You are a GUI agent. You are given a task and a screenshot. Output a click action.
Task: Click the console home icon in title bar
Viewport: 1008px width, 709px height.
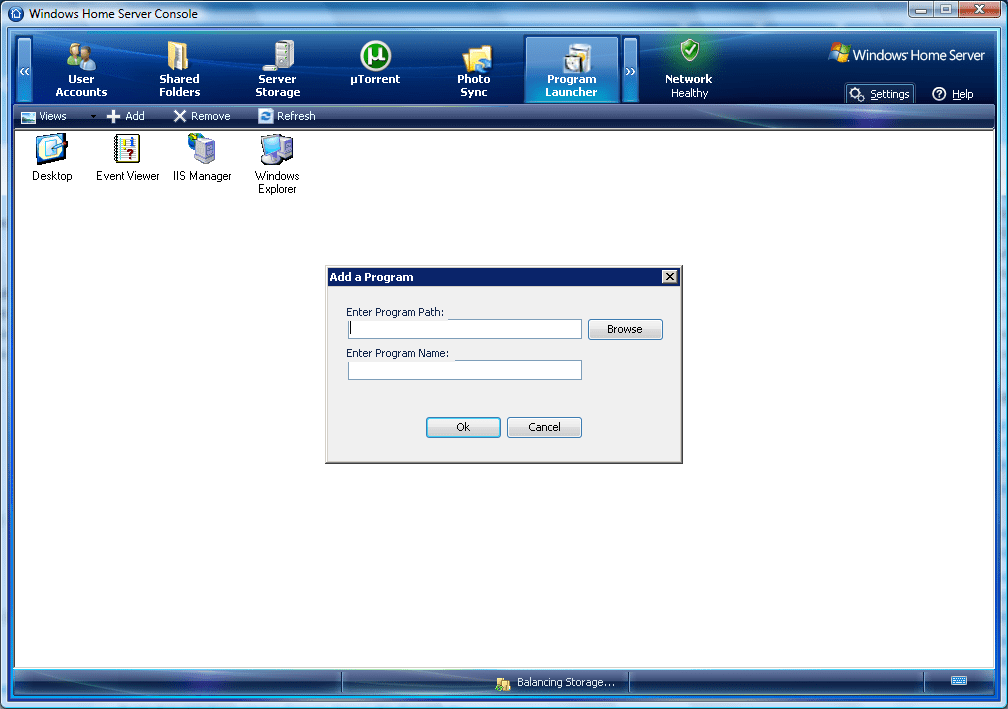[16, 13]
